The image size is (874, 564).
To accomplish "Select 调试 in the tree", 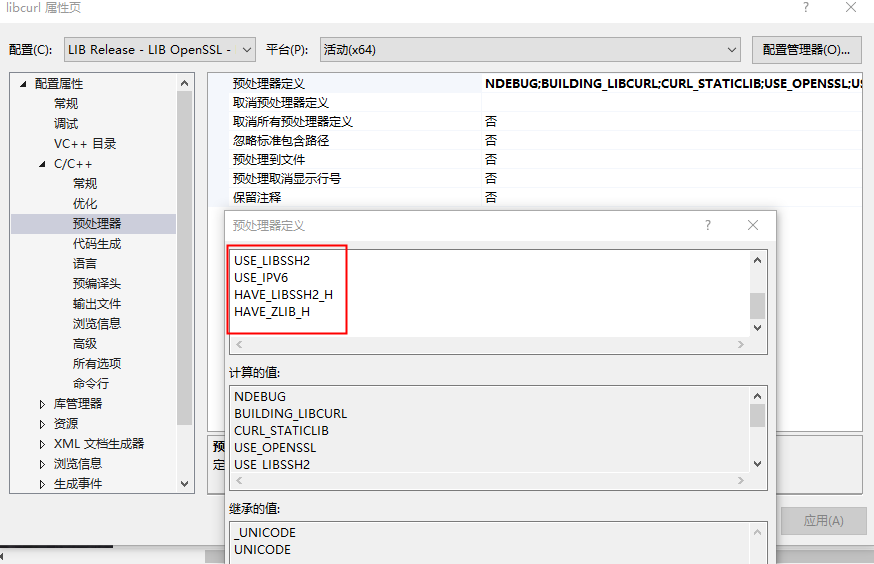I will tap(66, 124).
